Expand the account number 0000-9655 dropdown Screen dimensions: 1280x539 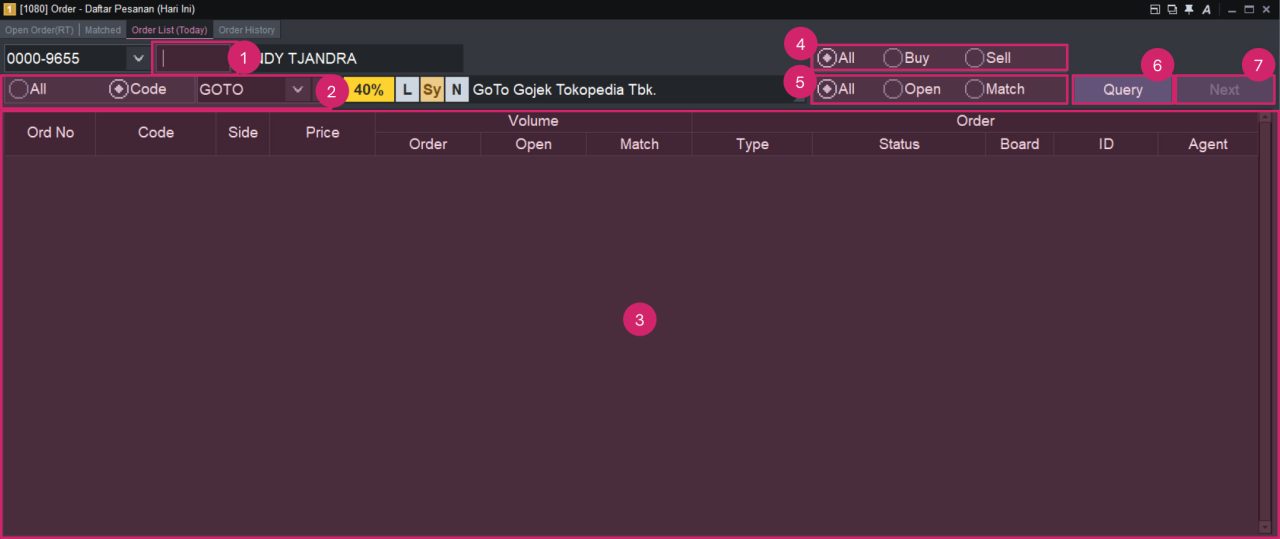click(138, 58)
